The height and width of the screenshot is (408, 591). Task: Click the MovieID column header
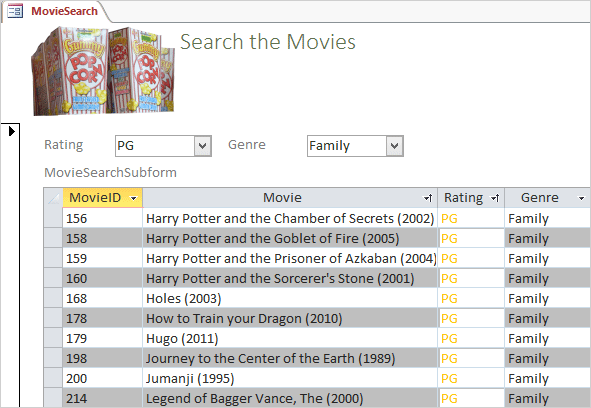click(103, 198)
